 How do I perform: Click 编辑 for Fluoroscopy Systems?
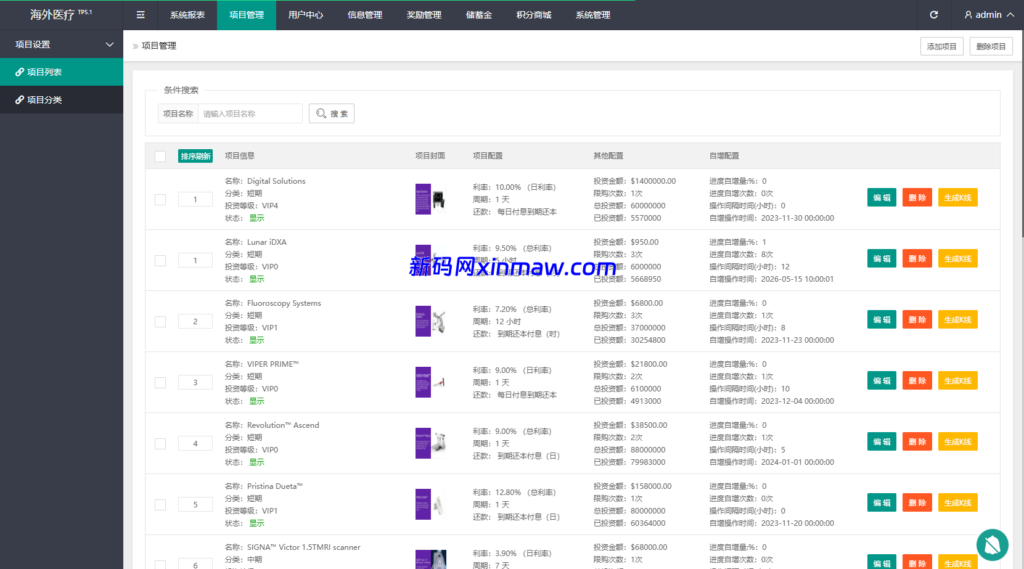tap(882, 319)
